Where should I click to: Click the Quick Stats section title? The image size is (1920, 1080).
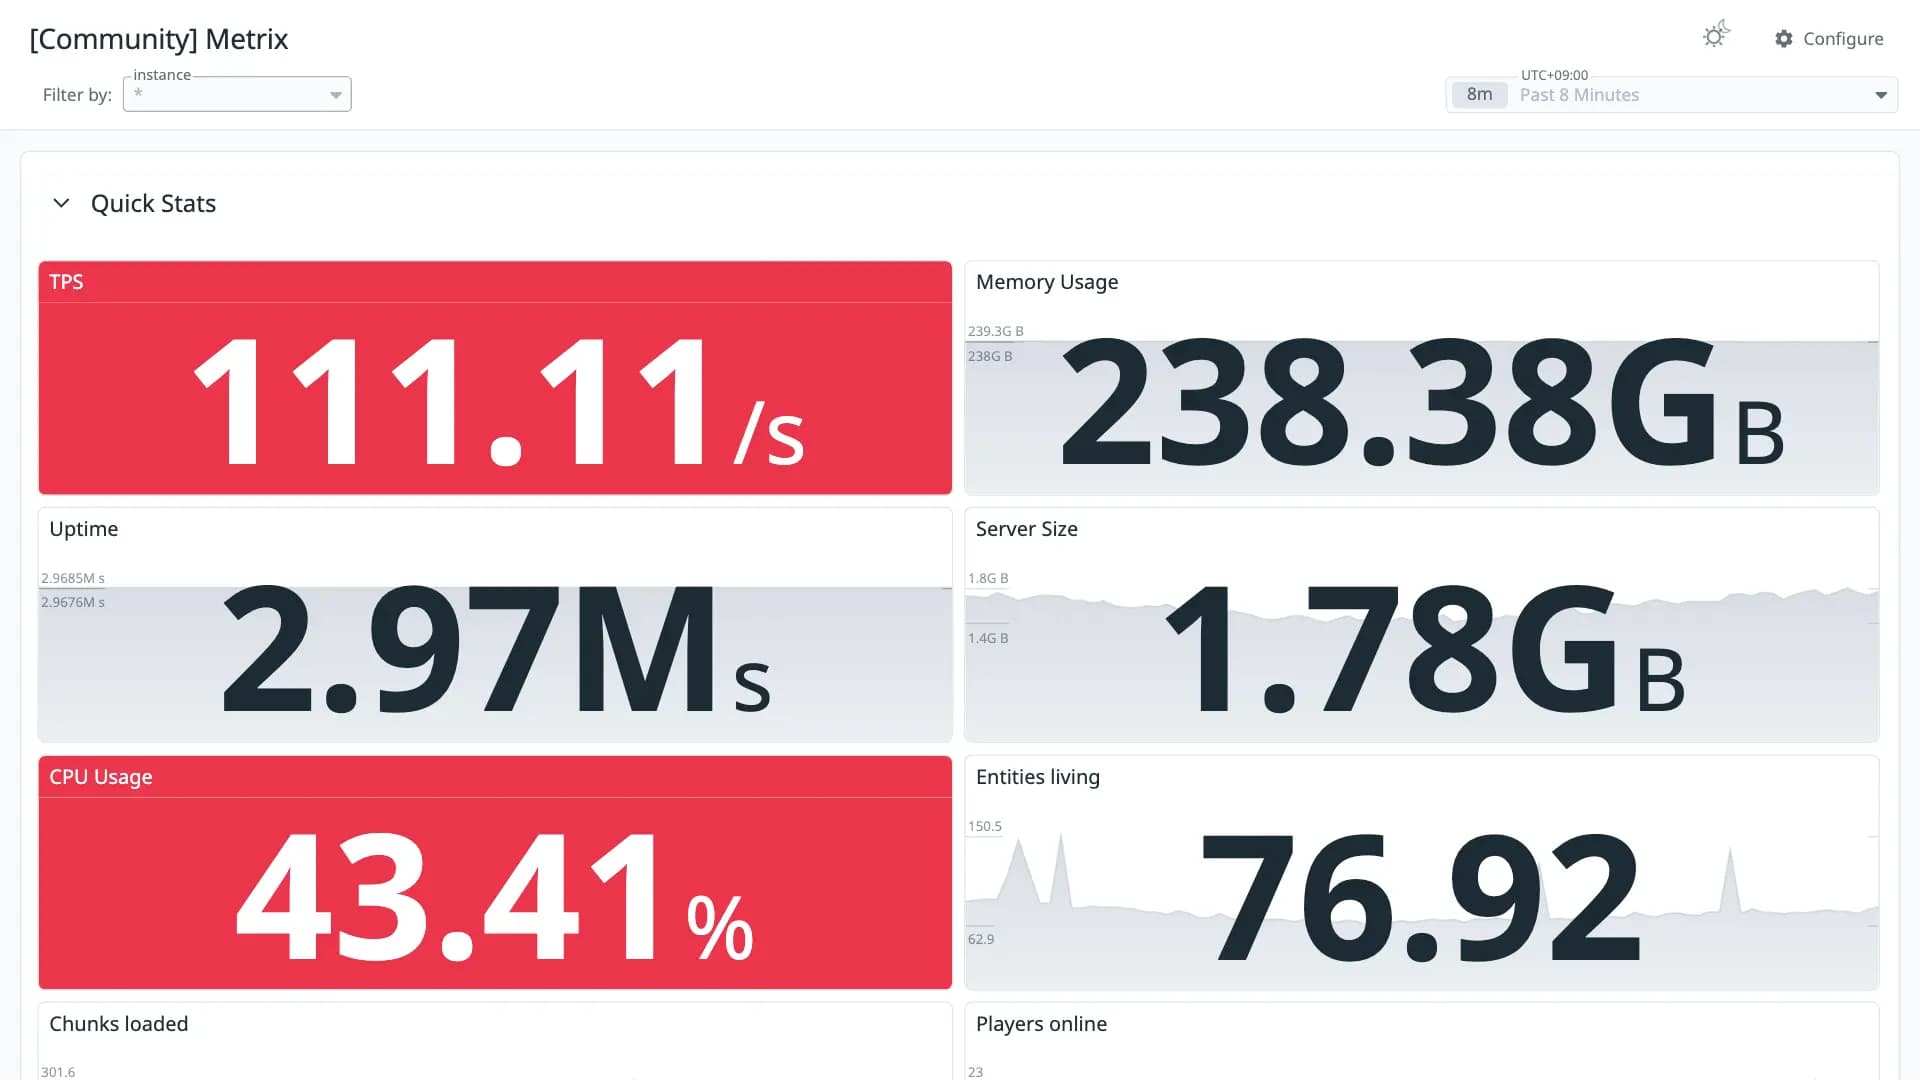(153, 203)
